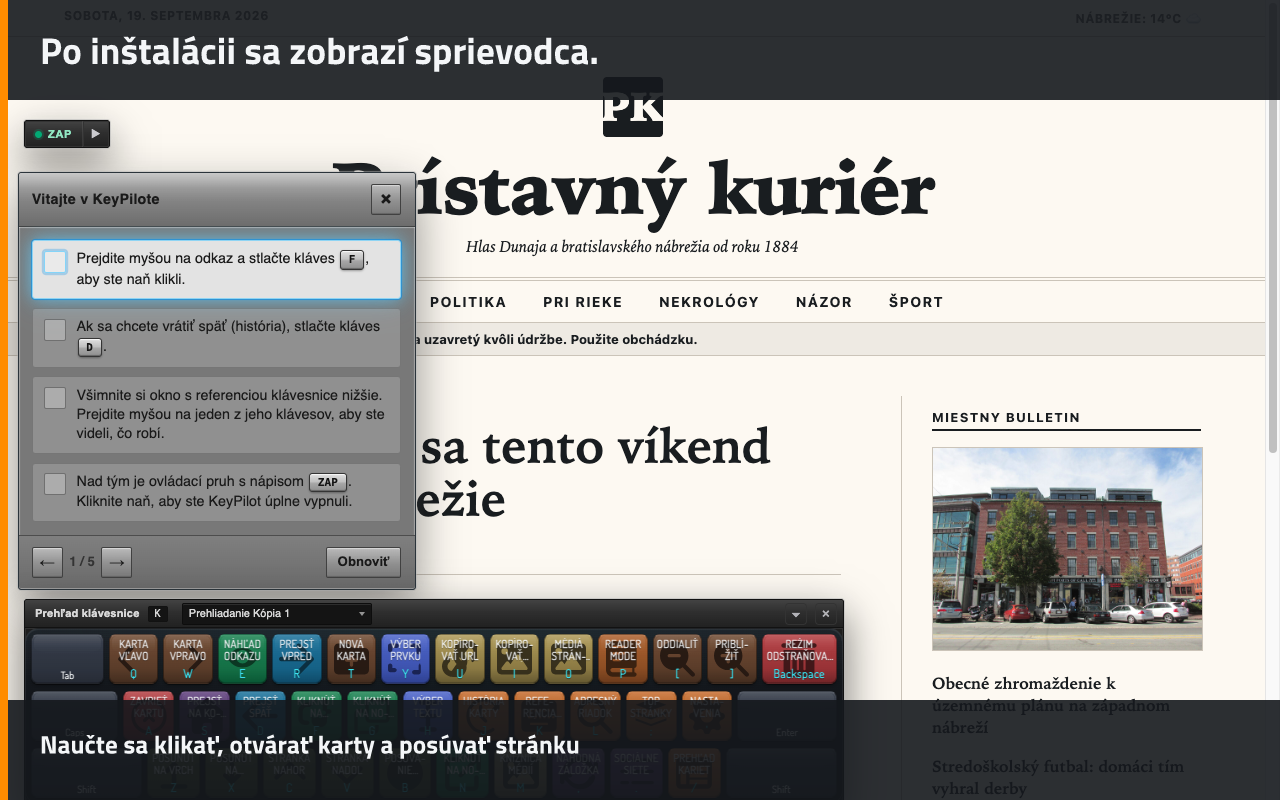Open the keyboard overview panel options arrow
Image resolution: width=1280 pixels, height=800 pixels.
796,614
